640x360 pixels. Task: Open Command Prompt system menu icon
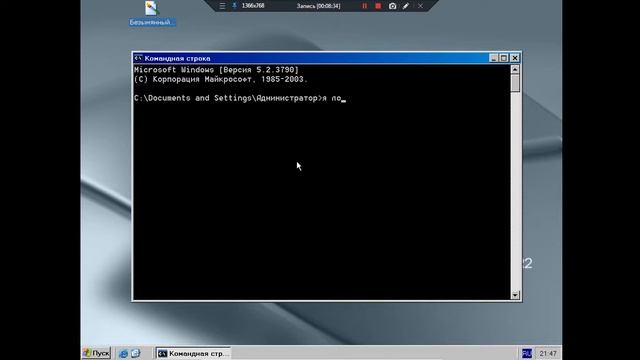coord(138,58)
